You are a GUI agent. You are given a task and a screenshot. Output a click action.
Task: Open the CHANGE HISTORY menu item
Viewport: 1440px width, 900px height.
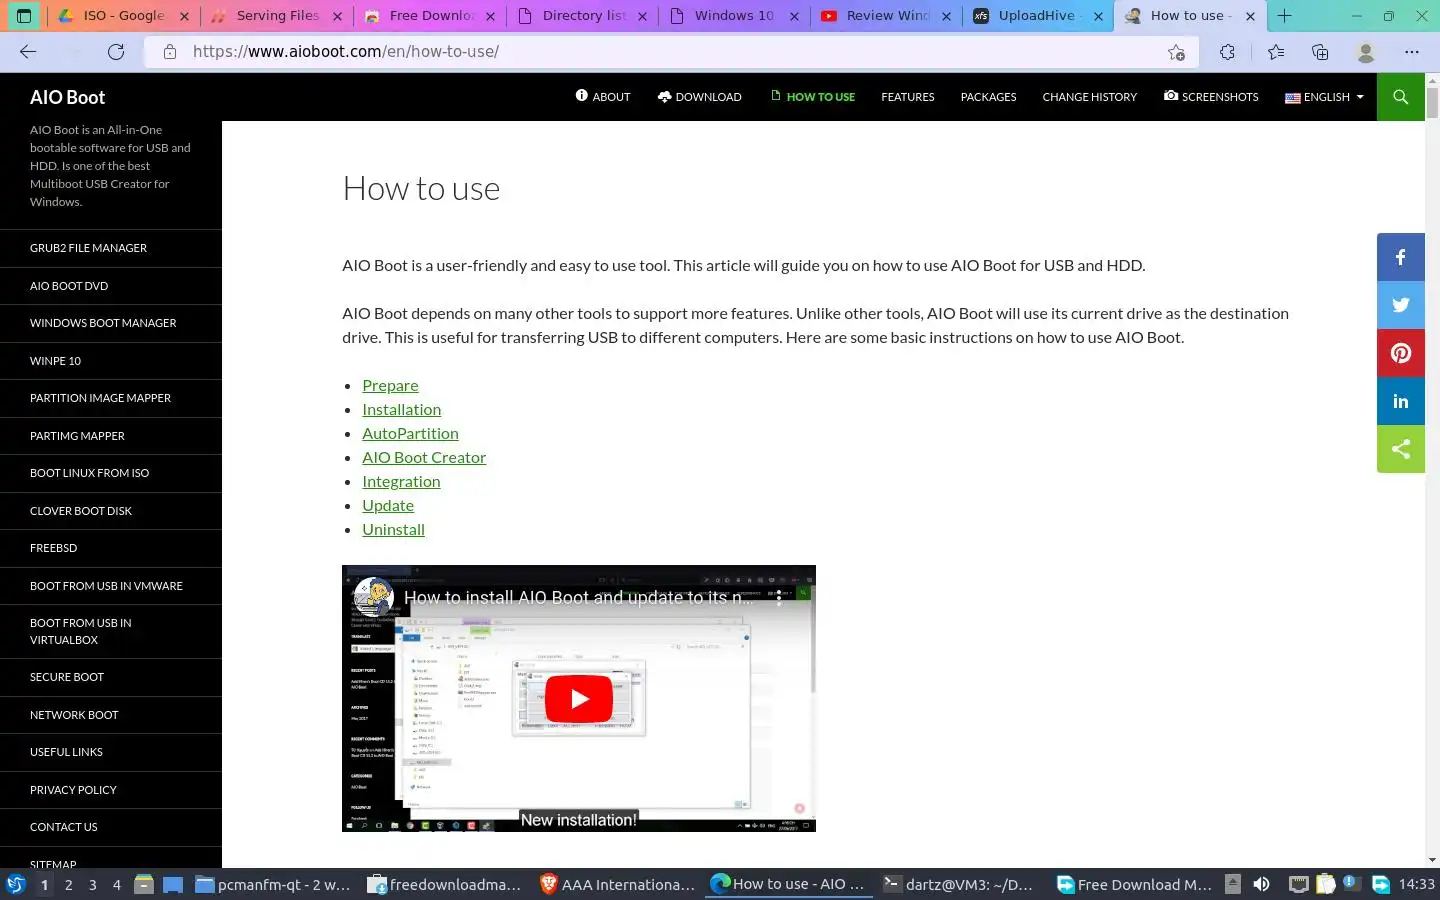pos(1090,97)
